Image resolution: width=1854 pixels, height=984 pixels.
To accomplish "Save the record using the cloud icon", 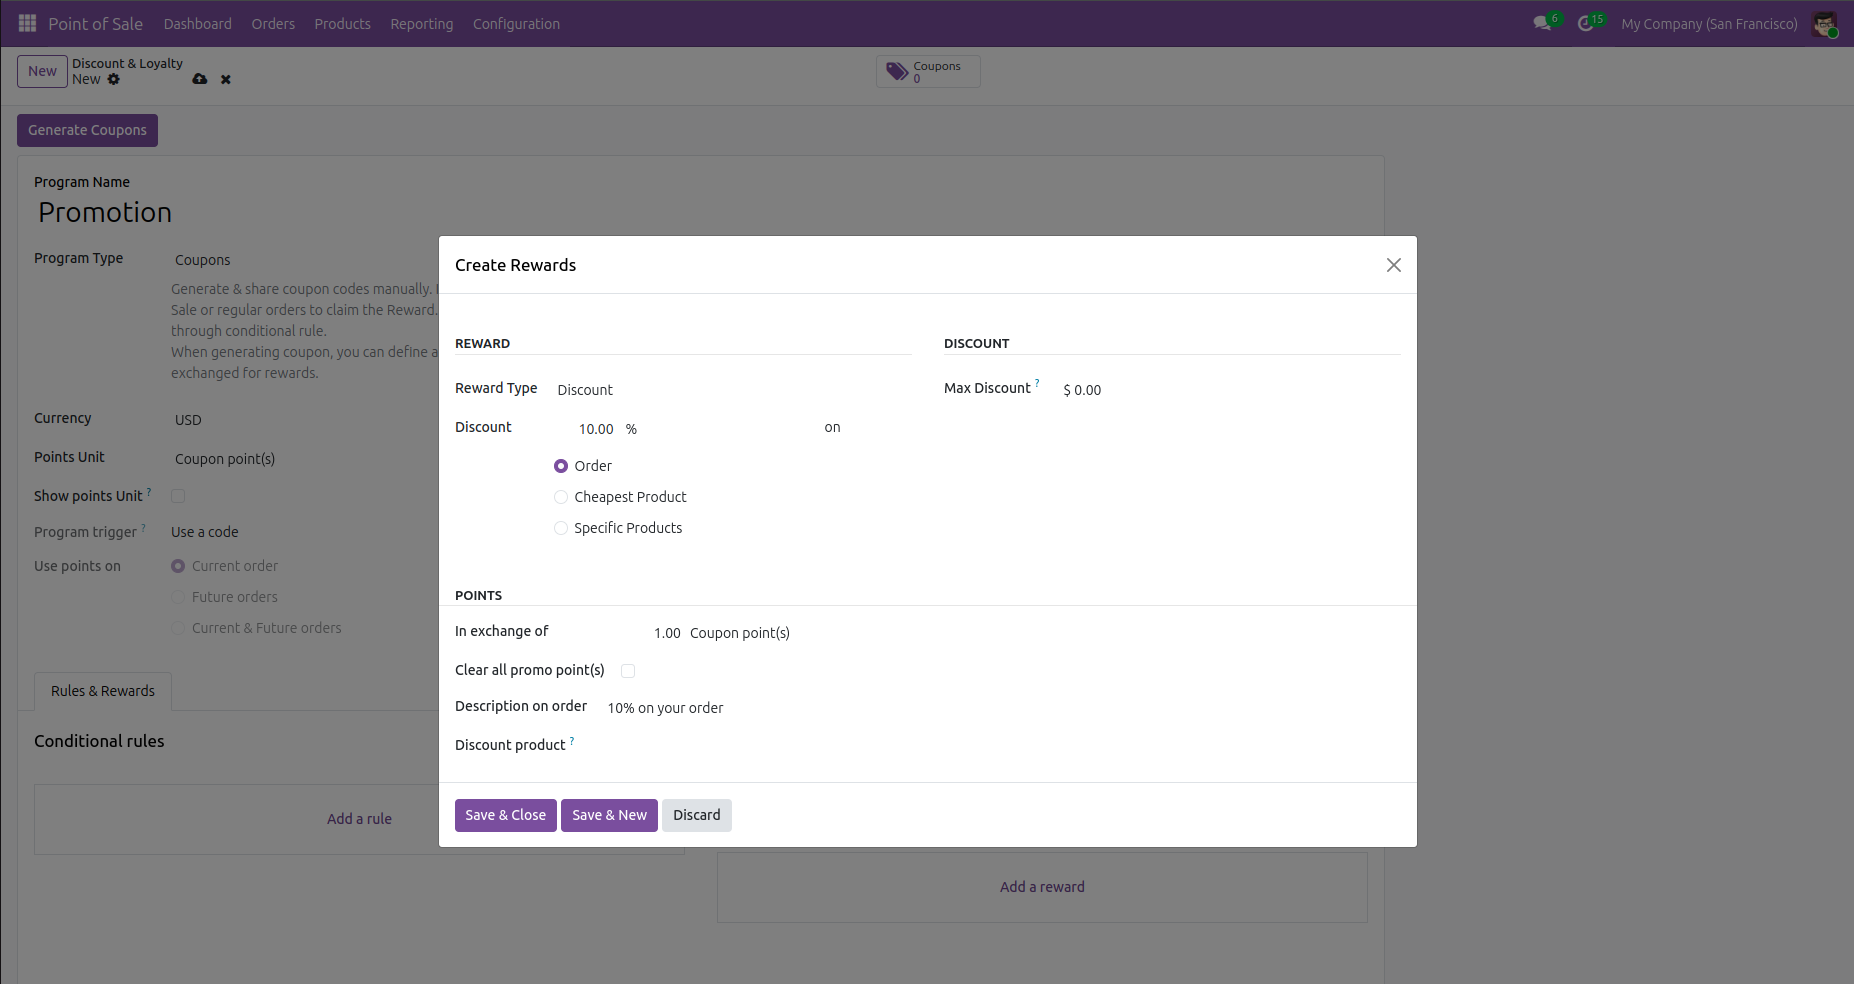I will click(200, 79).
